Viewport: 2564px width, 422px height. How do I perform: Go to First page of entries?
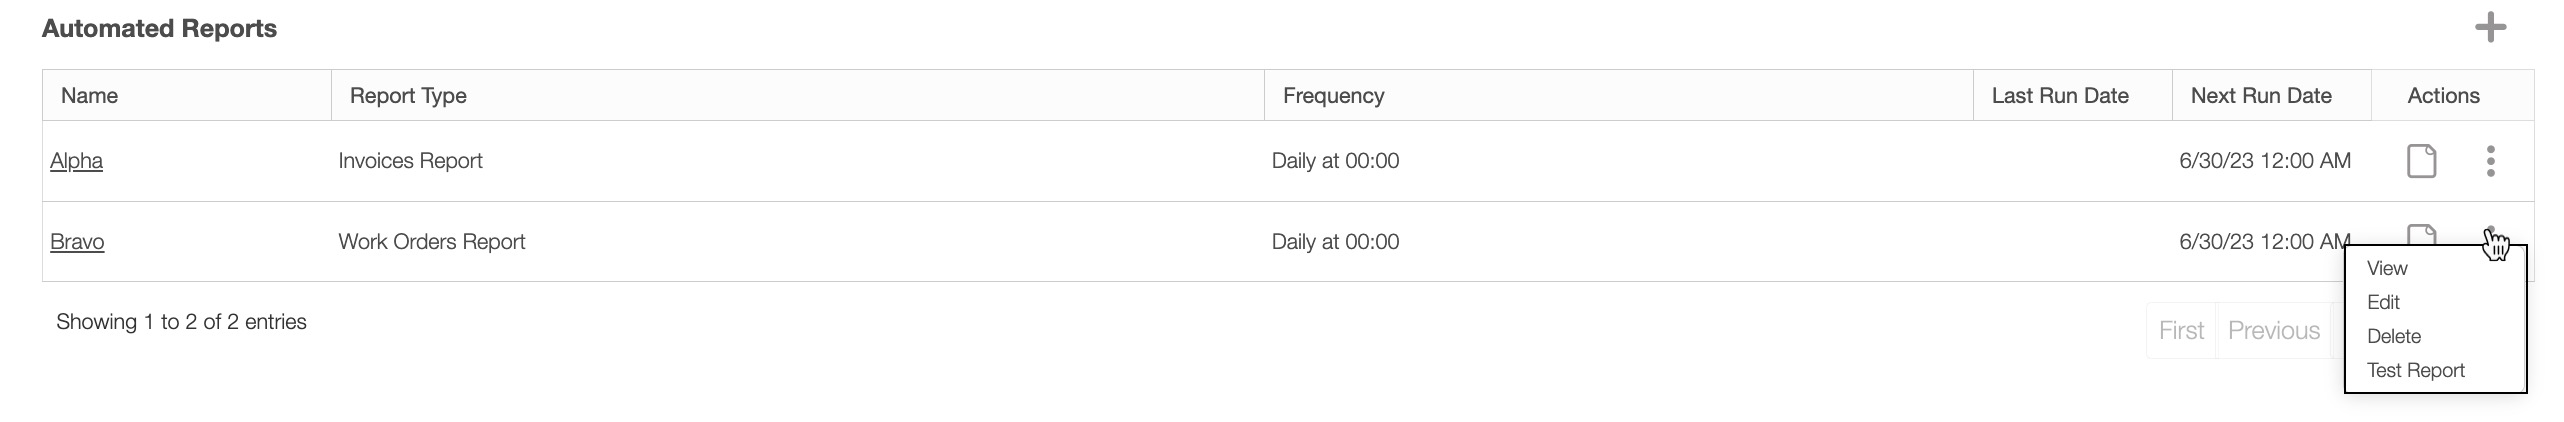tap(2181, 331)
